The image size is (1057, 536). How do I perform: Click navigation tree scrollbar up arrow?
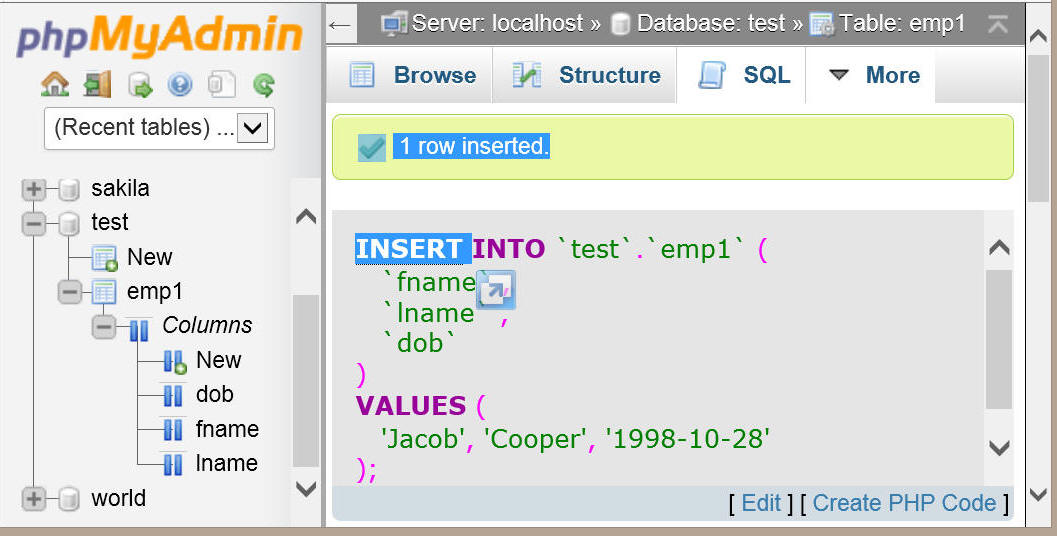[306, 216]
